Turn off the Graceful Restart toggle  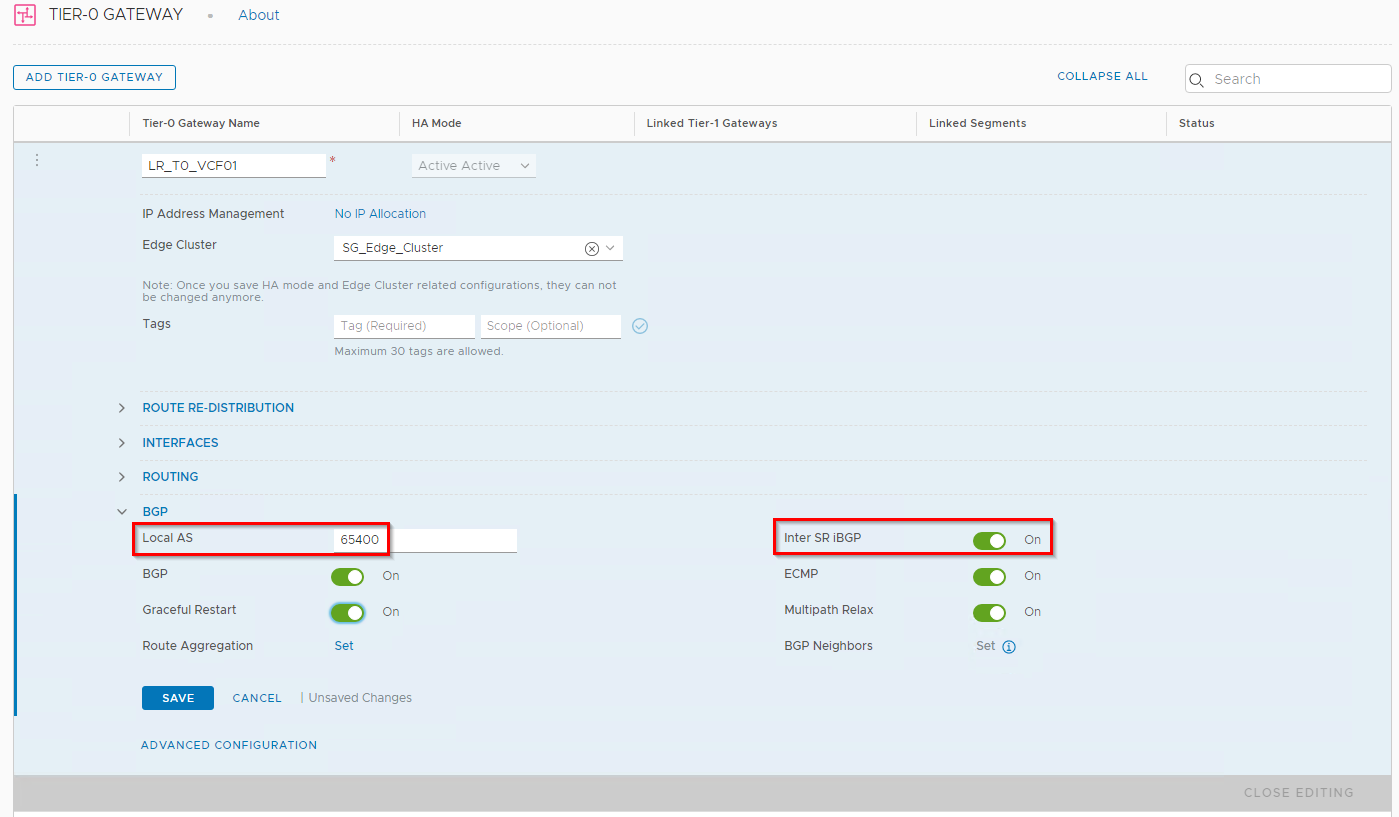348,612
